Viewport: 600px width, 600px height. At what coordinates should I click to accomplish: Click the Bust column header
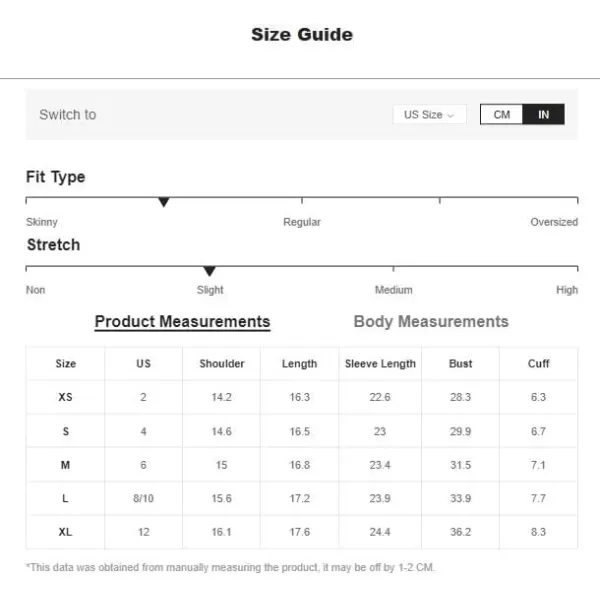[460, 364]
